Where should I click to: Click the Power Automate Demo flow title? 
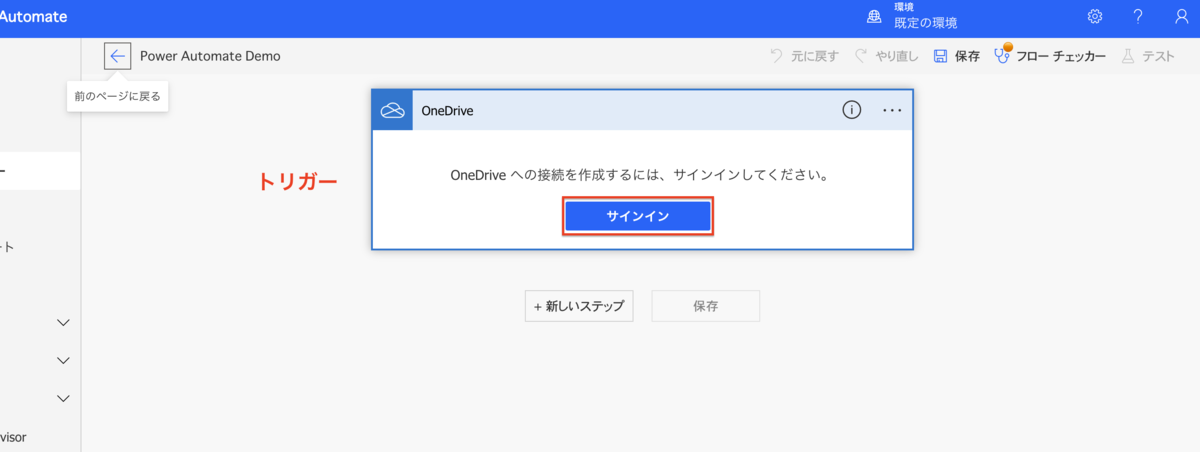pyautogui.click(x=210, y=56)
